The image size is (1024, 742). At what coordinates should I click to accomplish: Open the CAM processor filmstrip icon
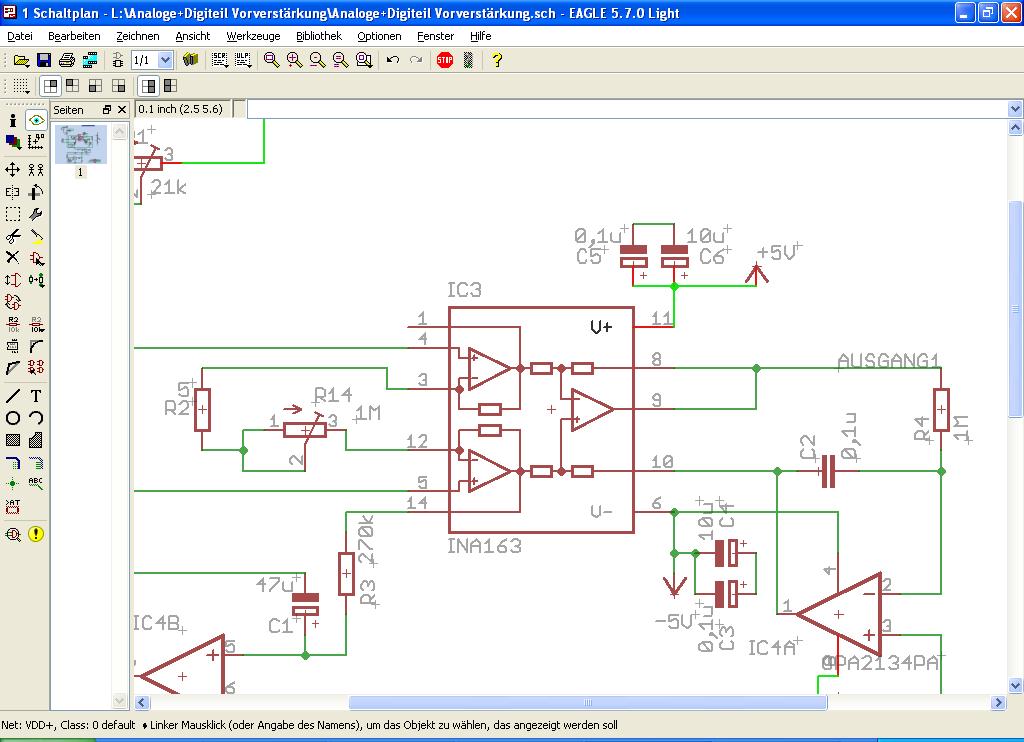pos(90,60)
